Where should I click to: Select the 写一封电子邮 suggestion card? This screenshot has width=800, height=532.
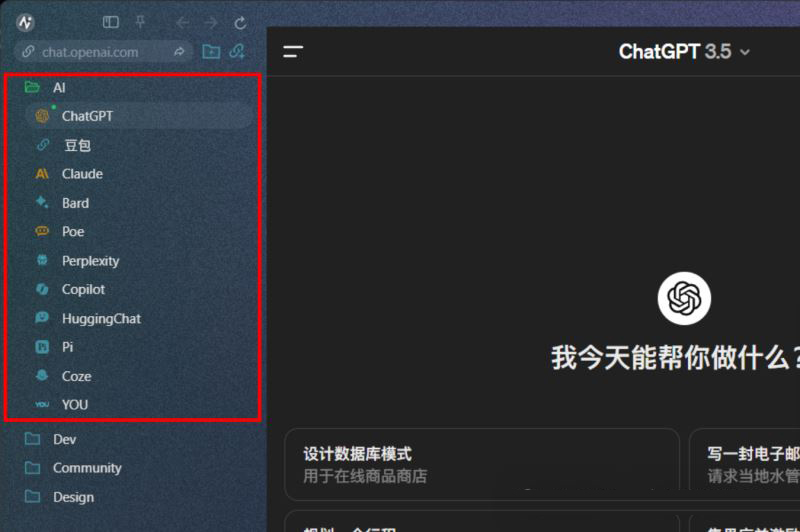[x=745, y=465]
